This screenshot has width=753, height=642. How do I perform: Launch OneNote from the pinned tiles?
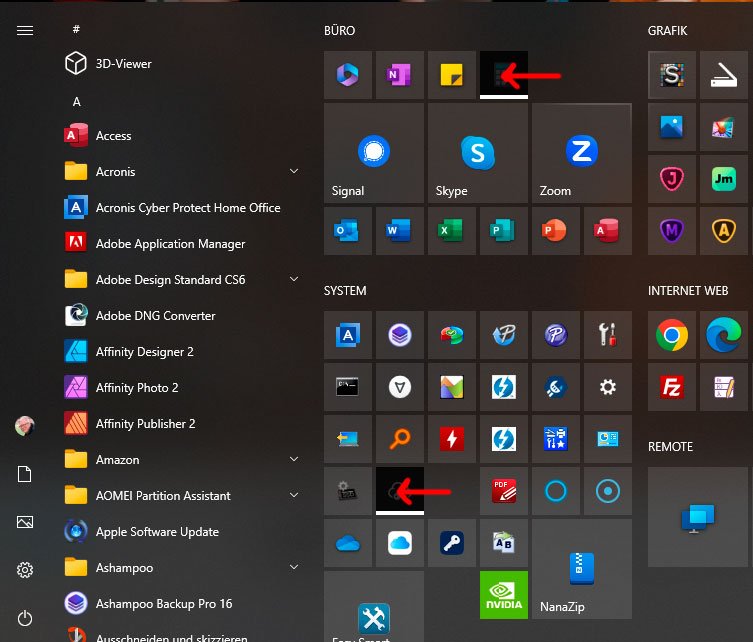400,75
